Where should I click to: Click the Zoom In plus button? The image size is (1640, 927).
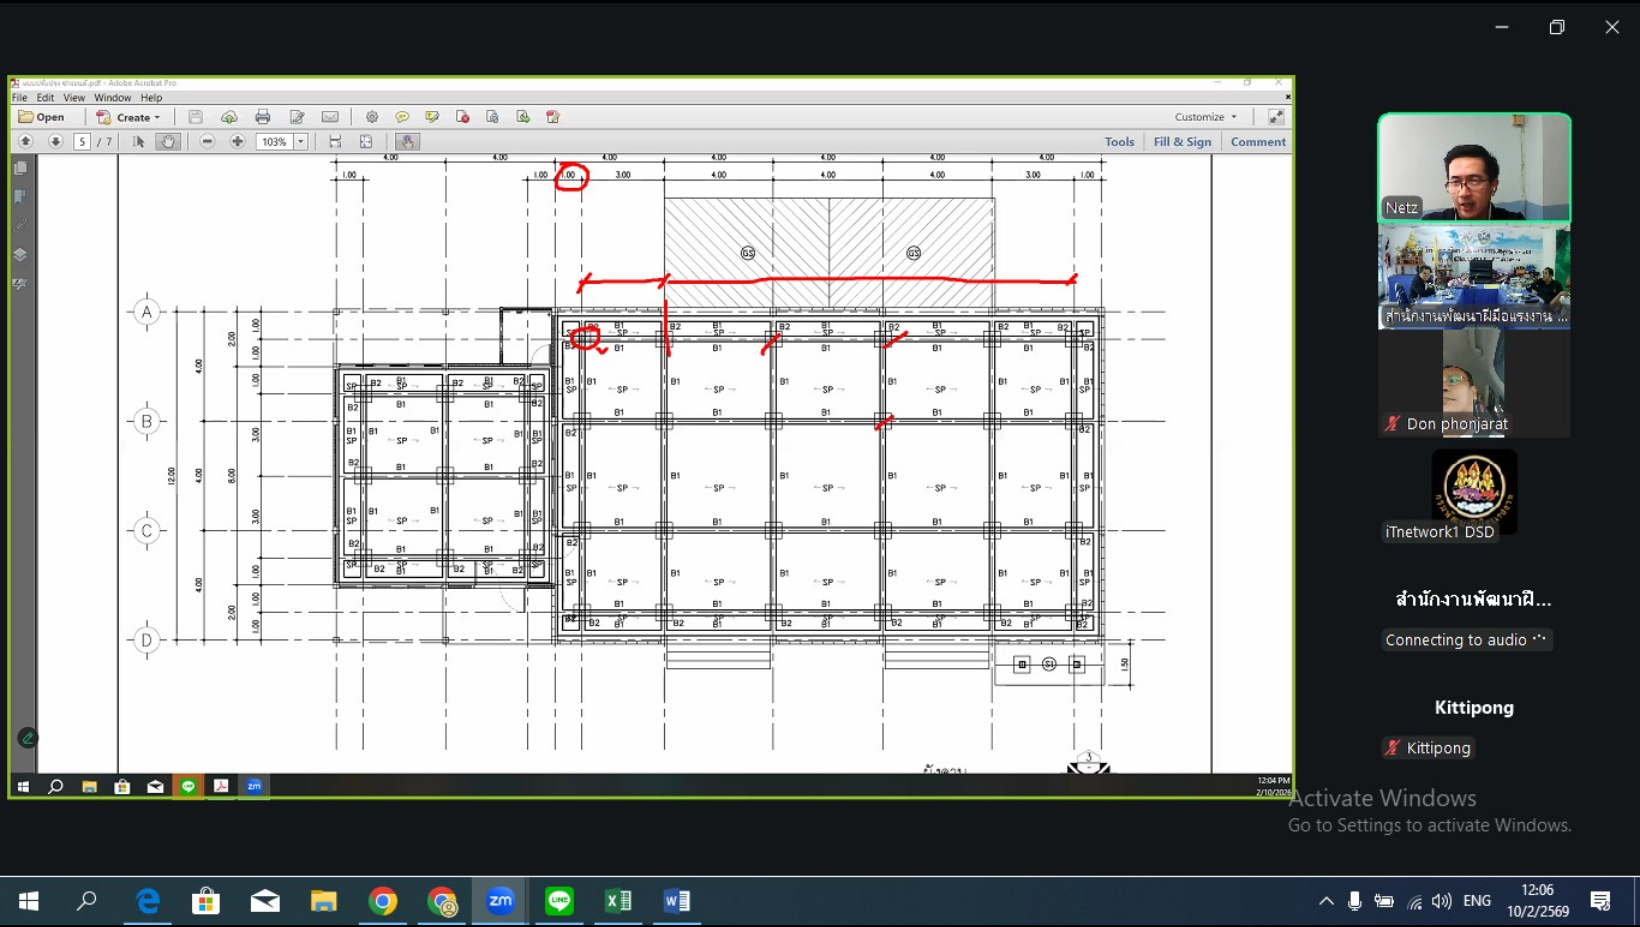pyautogui.click(x=237, y=142)
